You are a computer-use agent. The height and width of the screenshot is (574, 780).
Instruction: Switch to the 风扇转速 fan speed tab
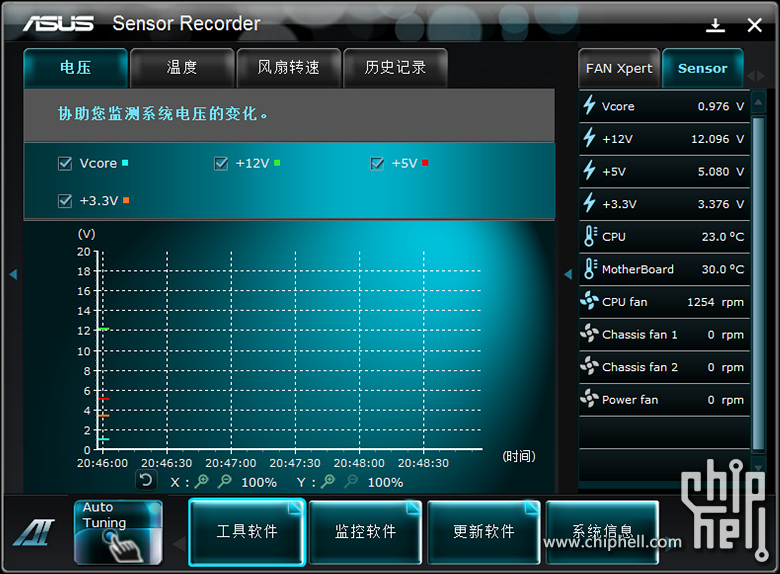tap(289, 68)
